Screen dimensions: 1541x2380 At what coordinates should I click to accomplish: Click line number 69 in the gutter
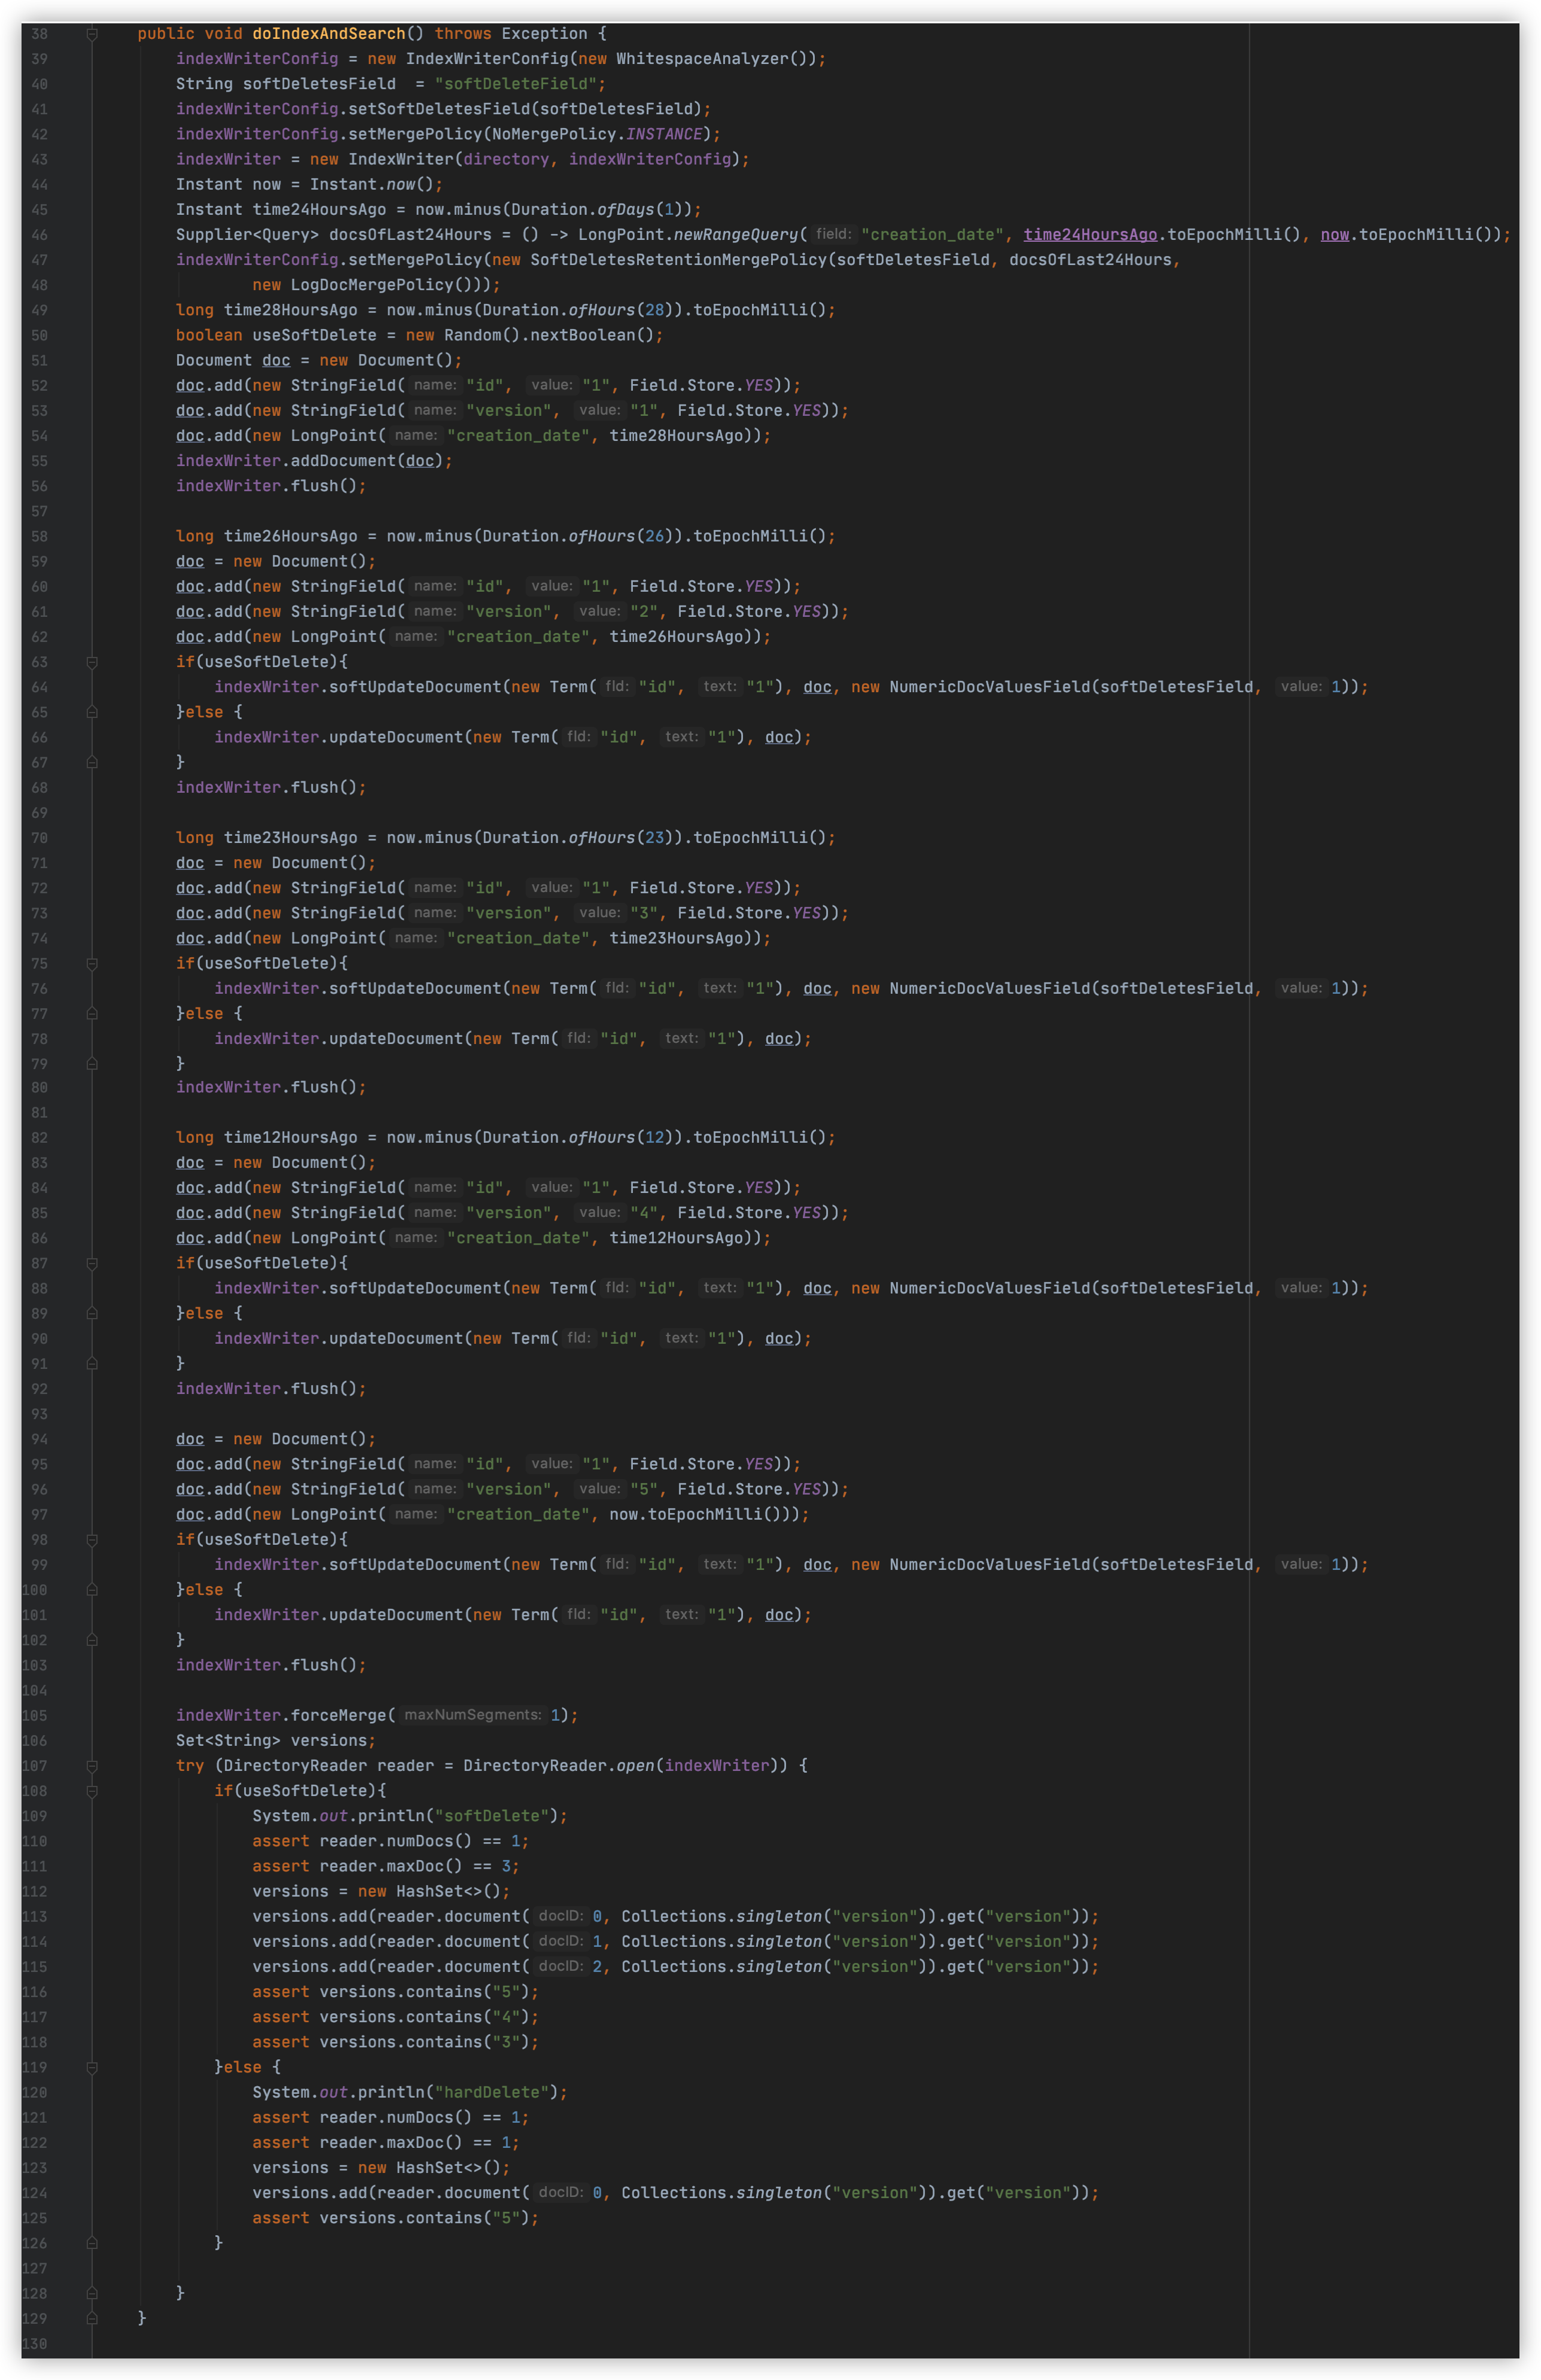[39, 813]
